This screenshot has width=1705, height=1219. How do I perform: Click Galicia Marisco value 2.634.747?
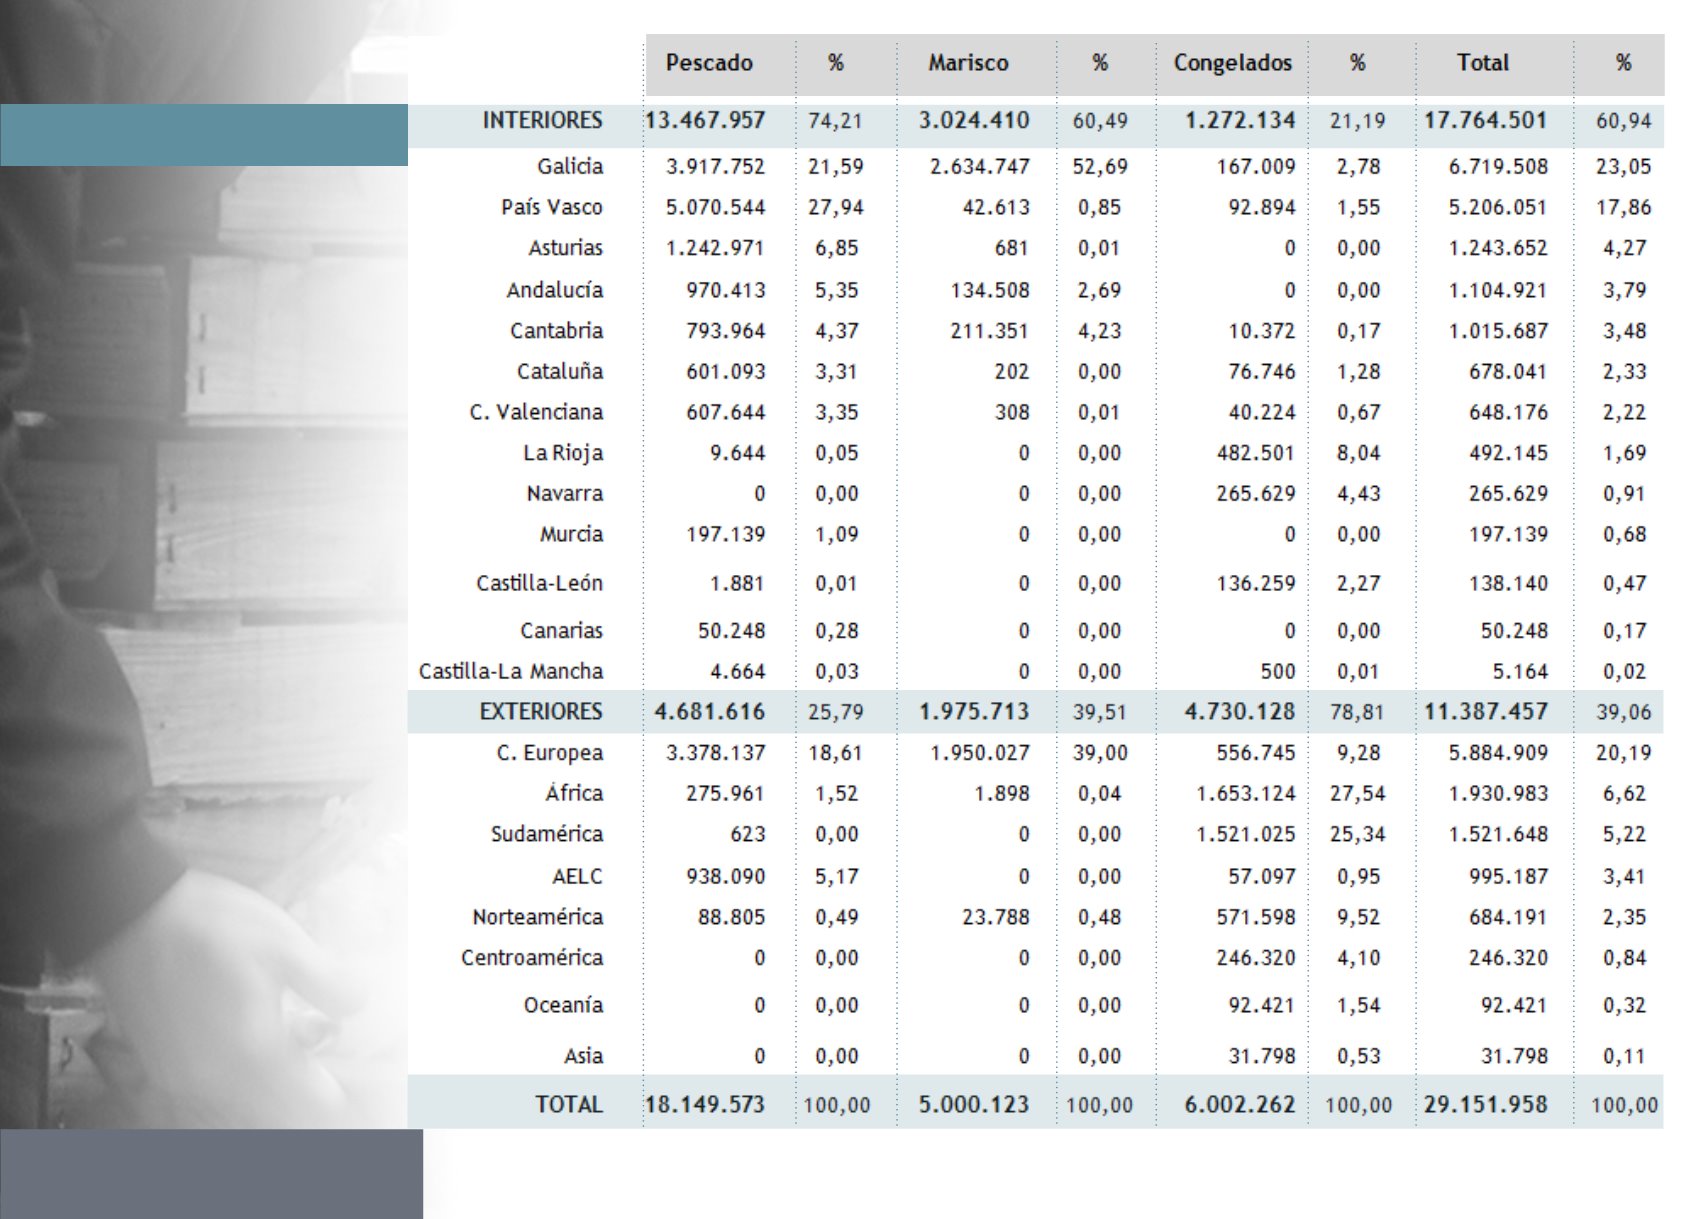coord(980,166)
